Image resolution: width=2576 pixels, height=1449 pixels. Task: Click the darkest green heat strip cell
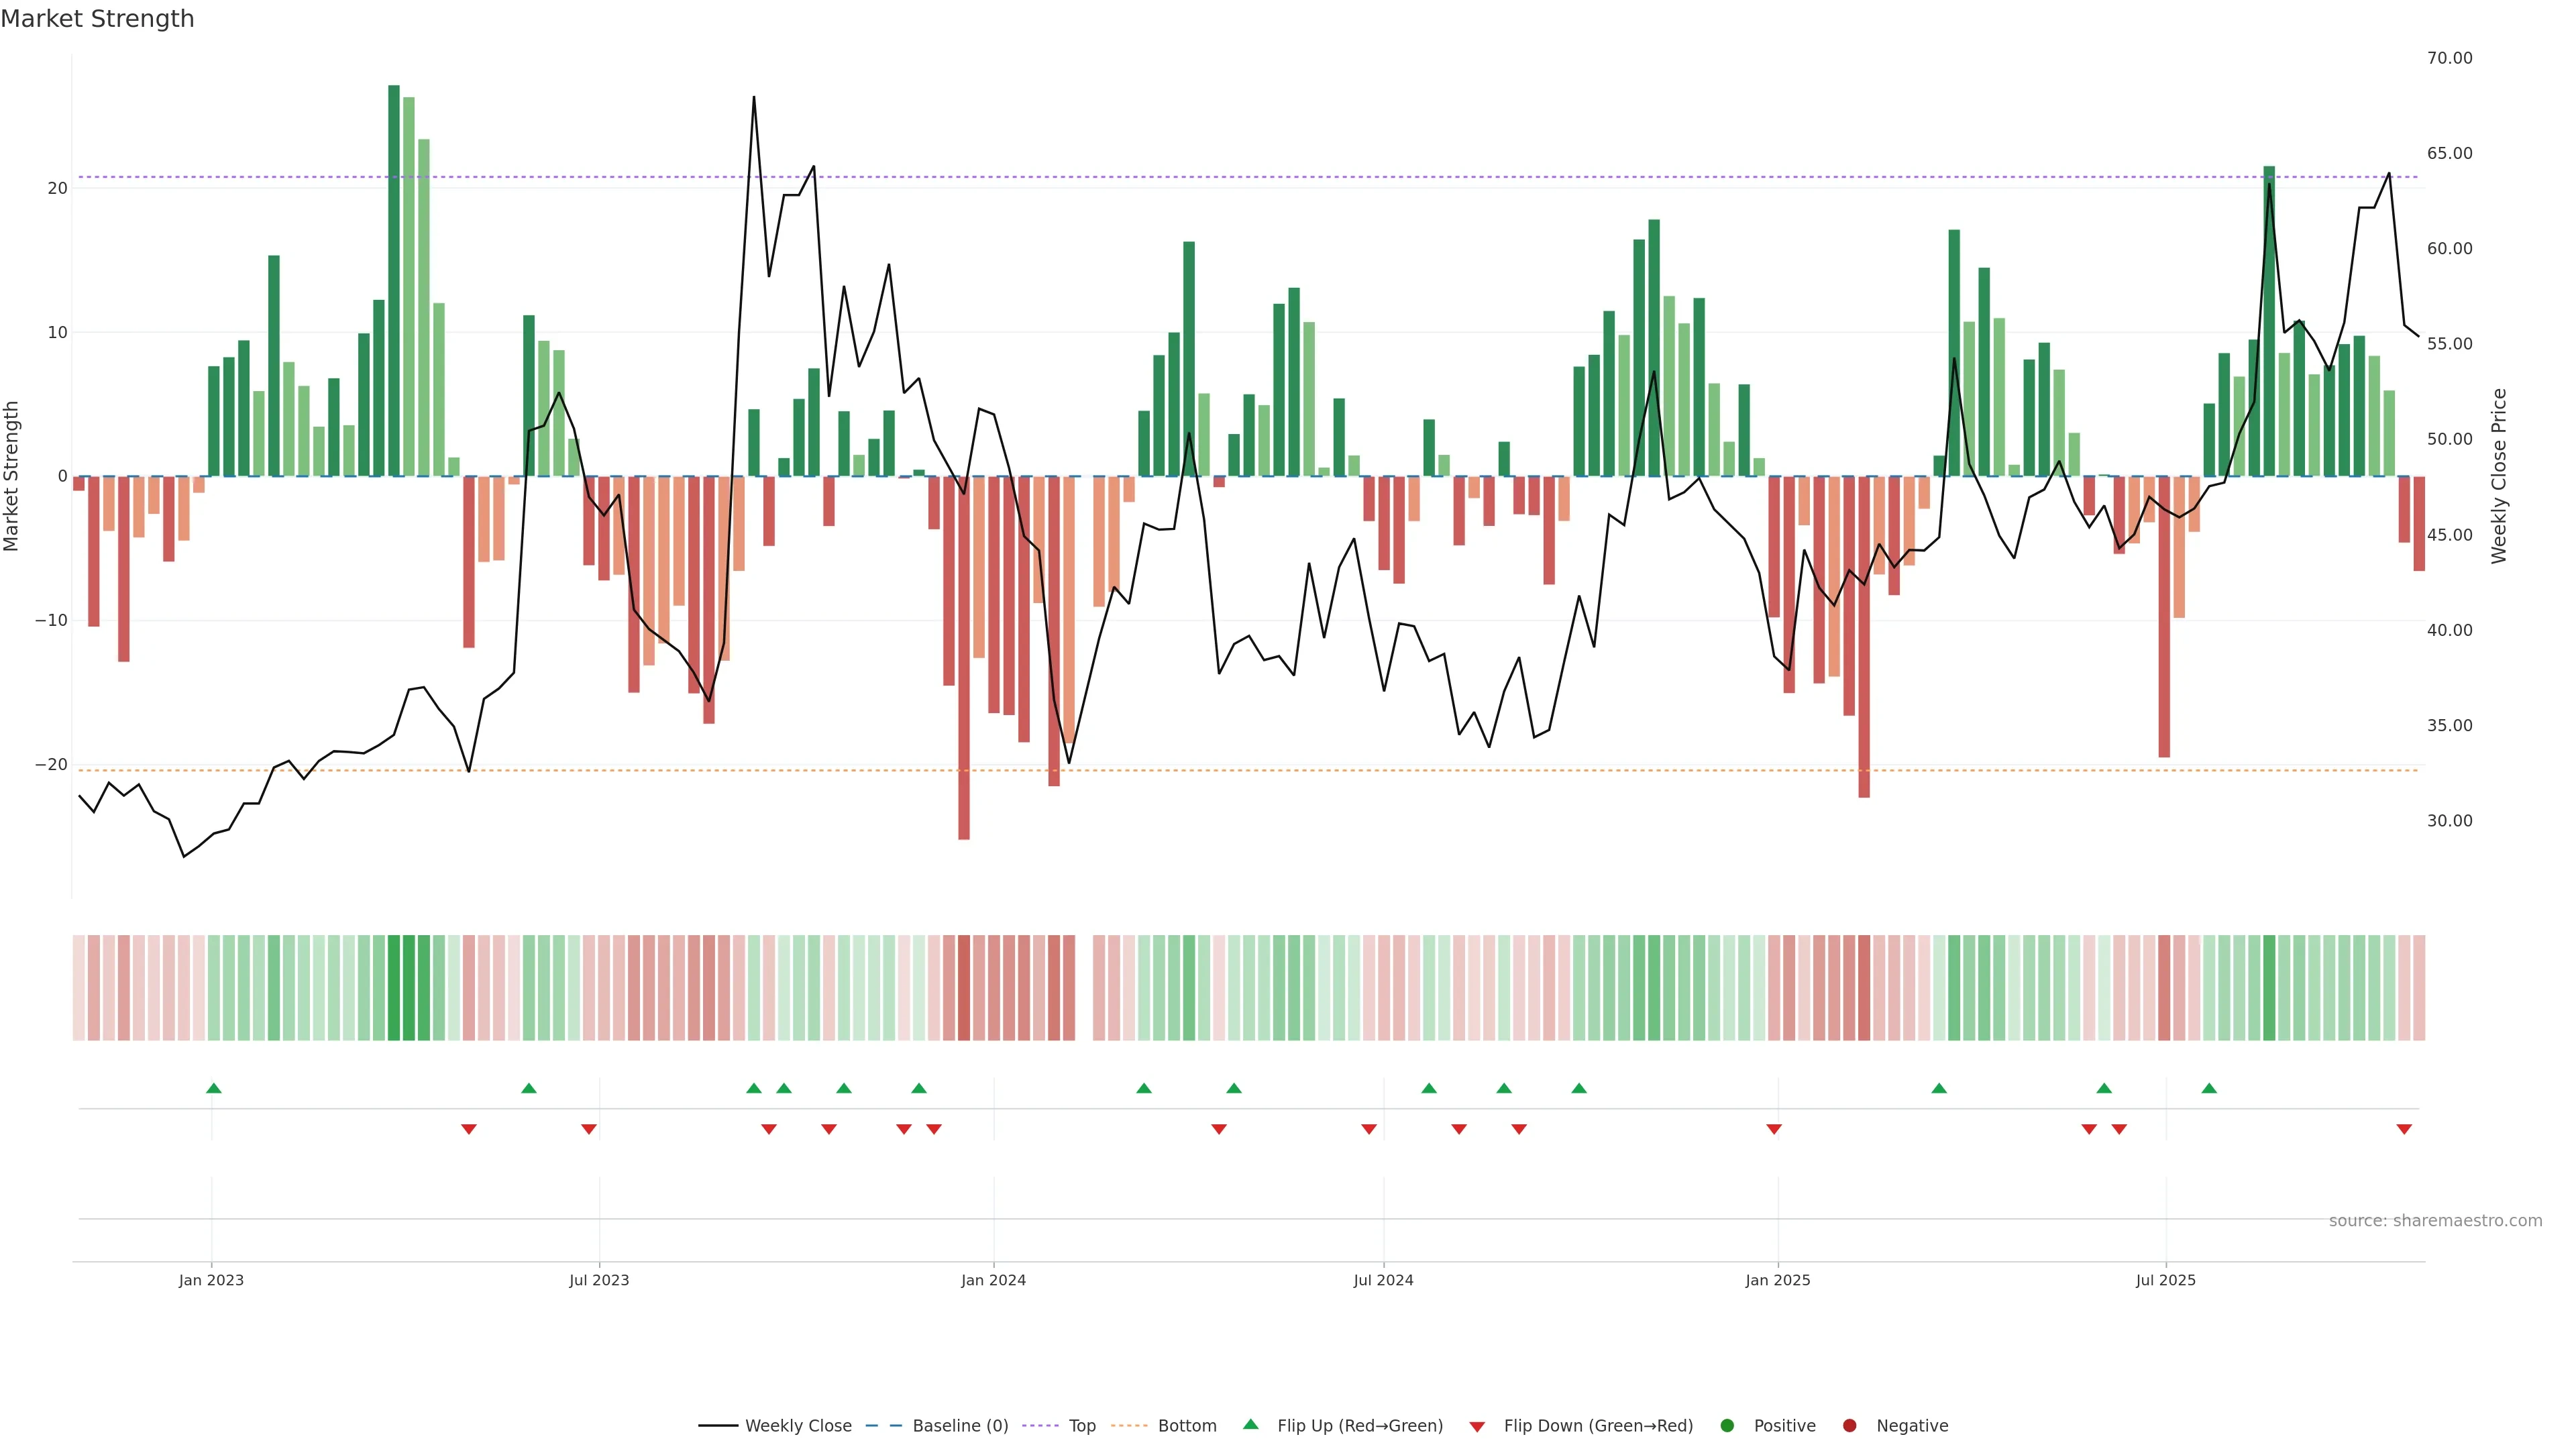pos(394,987)
